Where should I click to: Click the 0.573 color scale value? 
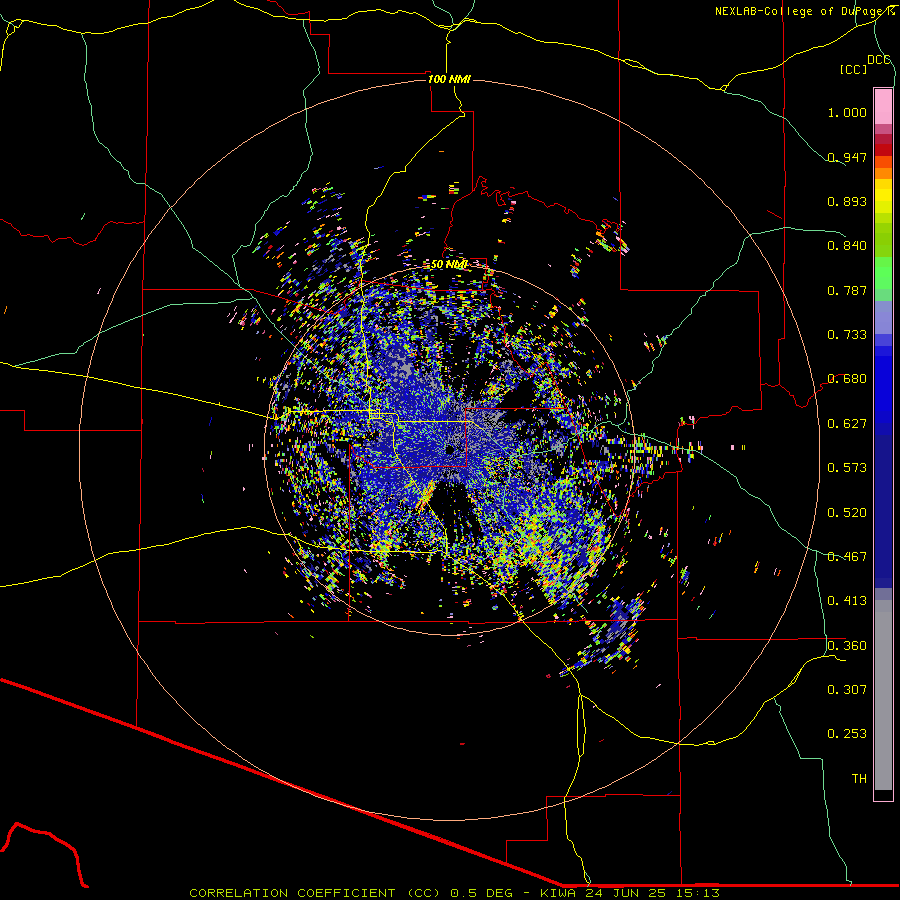pyautogui.click(x=847, y=468)
